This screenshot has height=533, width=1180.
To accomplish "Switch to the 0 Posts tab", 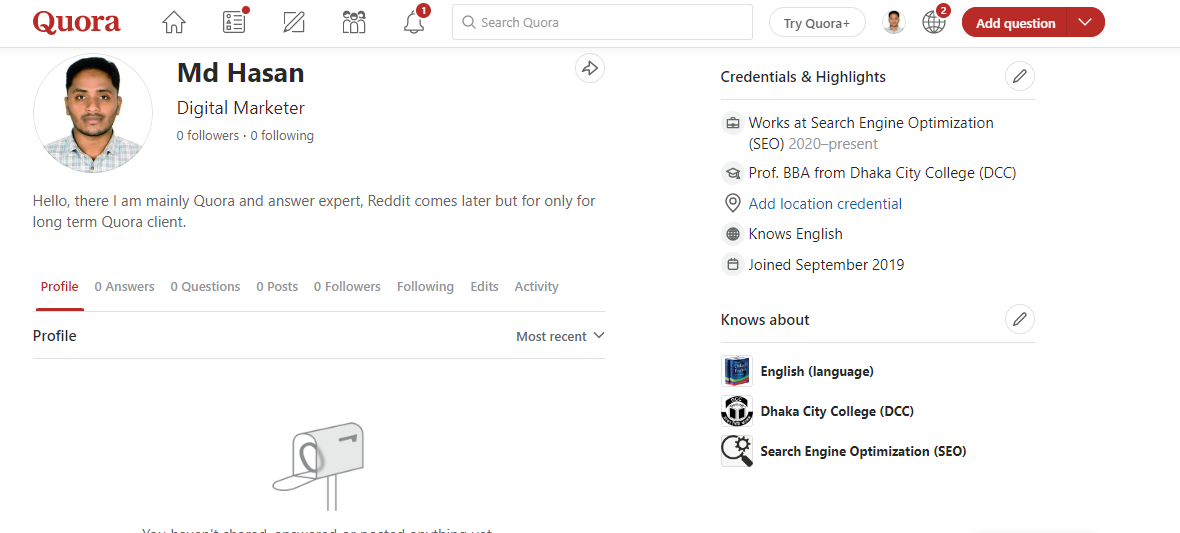I will (277, 287).
